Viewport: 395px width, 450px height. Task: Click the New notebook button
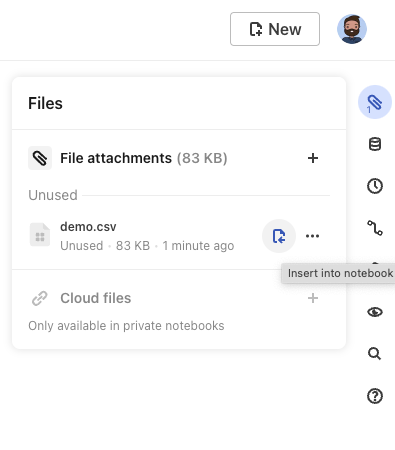click(275, 29)
